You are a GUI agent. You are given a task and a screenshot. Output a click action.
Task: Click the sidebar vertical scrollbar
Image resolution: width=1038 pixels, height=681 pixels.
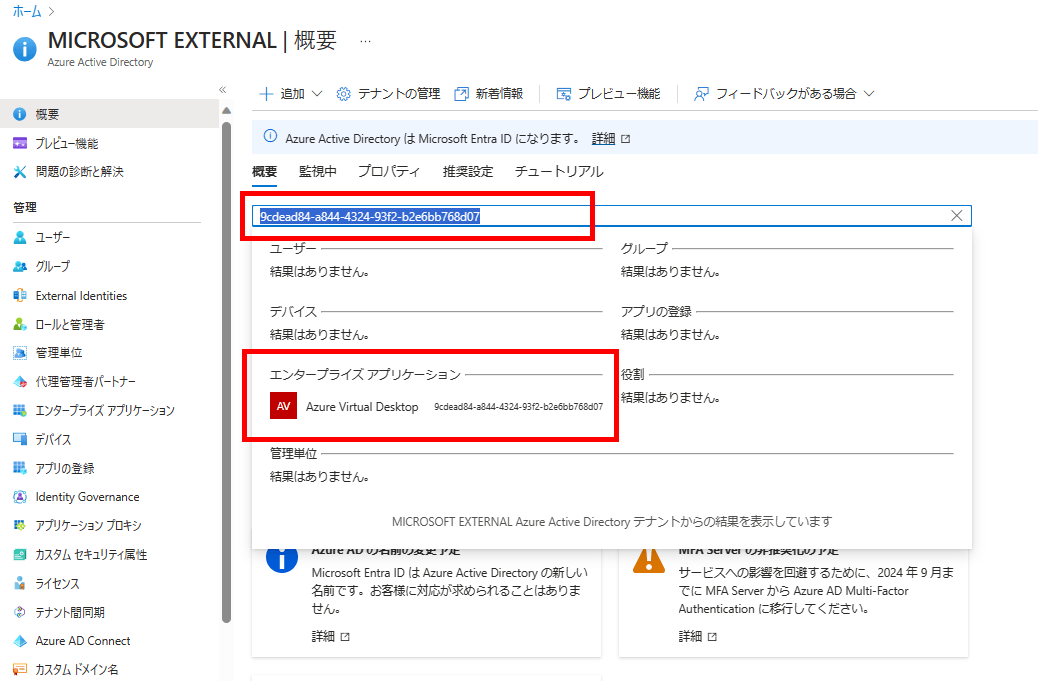226,371
